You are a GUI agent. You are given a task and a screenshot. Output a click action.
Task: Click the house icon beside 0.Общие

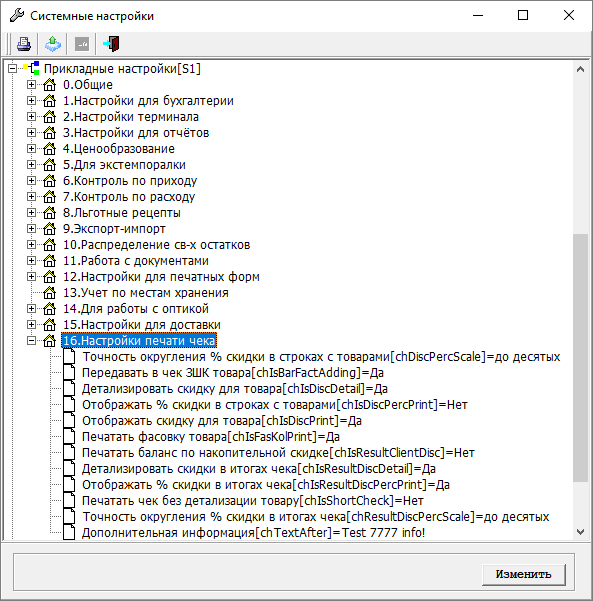(49, 85)
